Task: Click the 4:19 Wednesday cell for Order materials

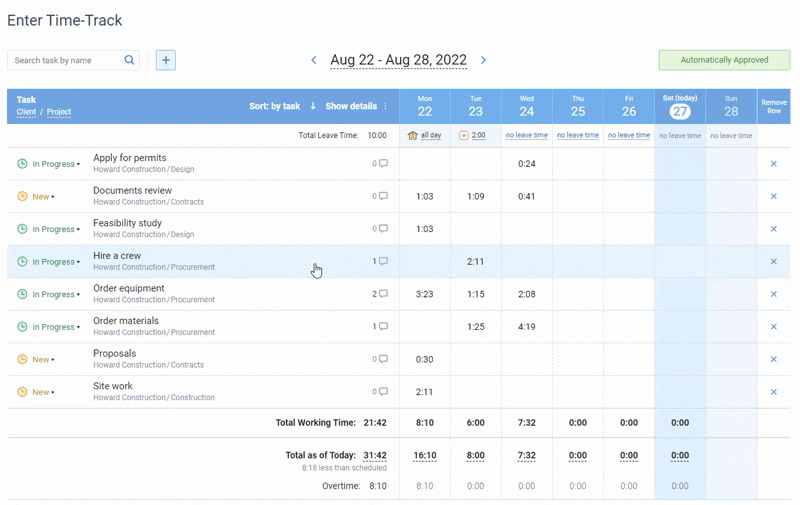Action: [527, 327]
